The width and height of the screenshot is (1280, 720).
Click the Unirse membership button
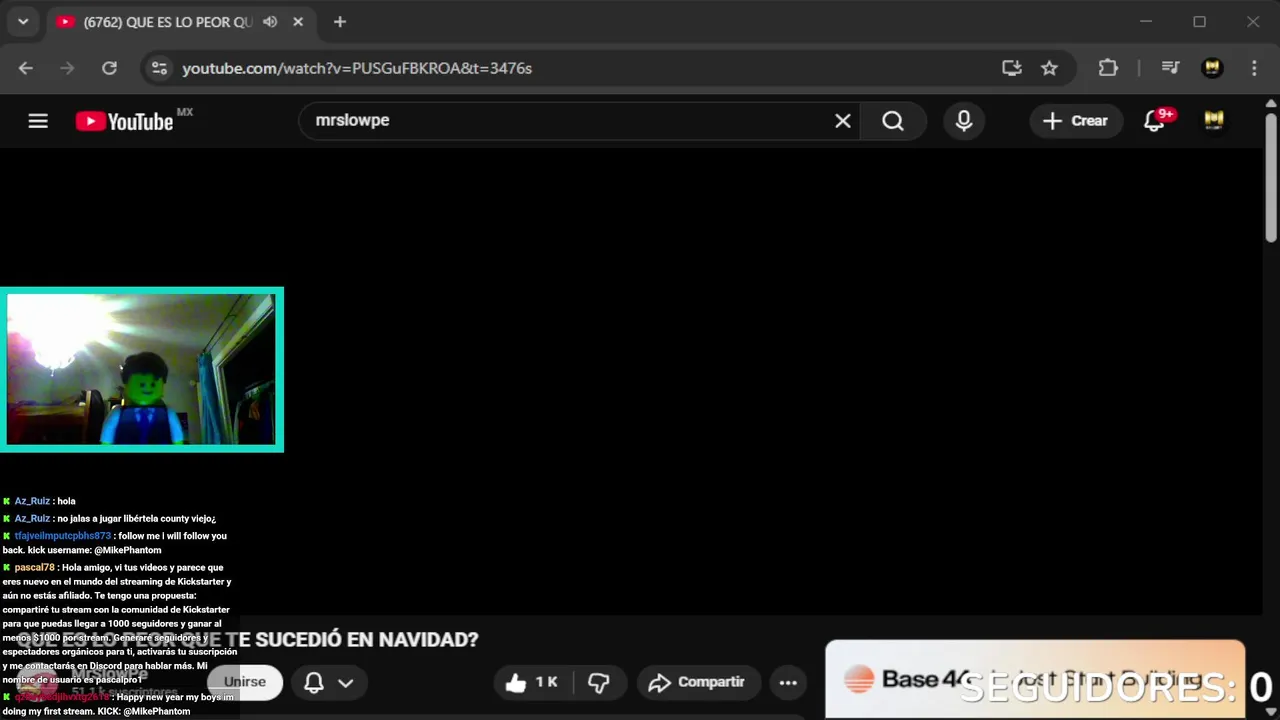tap(245, 682)
